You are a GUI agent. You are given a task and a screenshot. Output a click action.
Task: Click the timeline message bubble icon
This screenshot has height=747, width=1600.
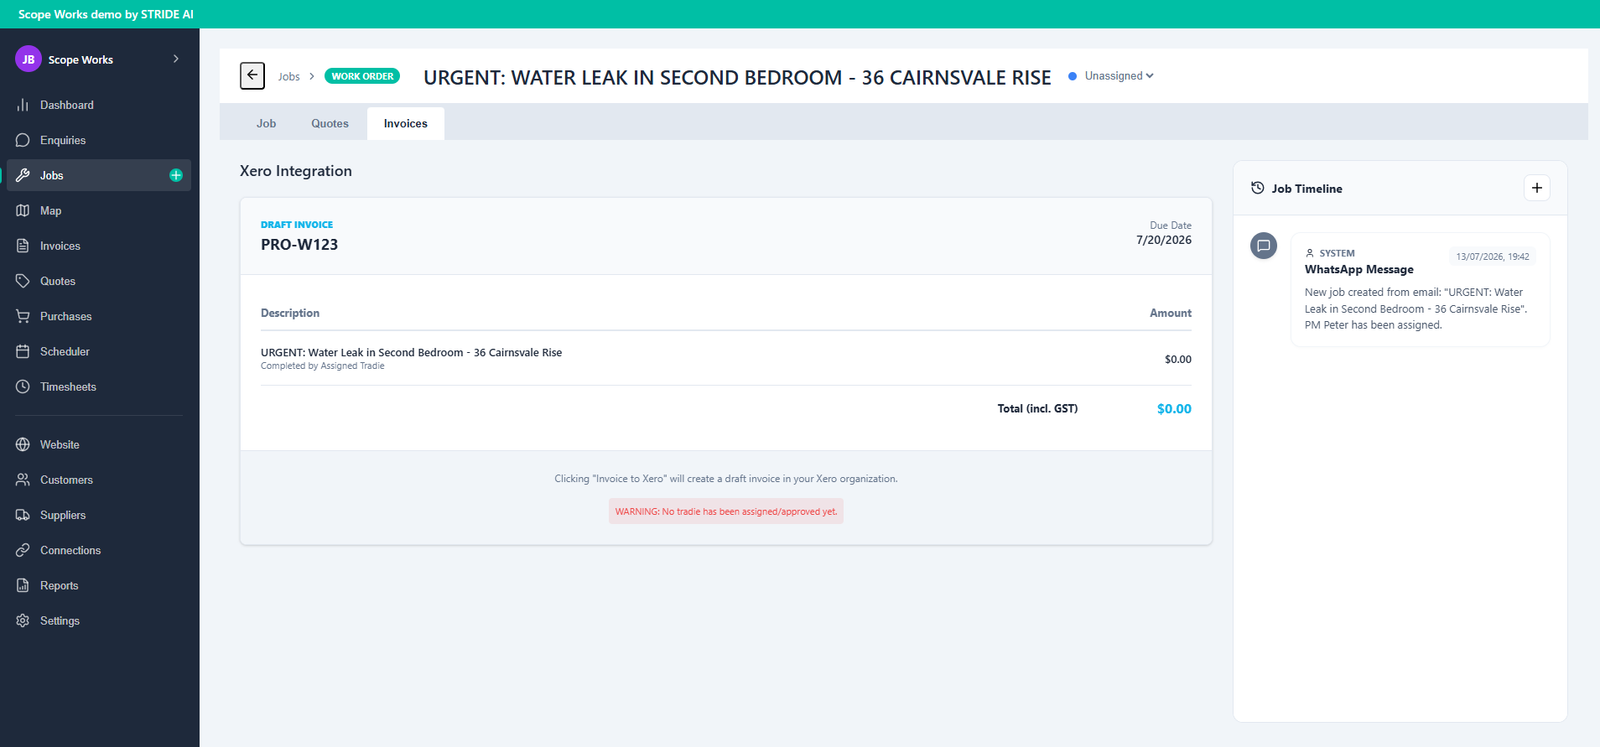[x=1264, y=245]
